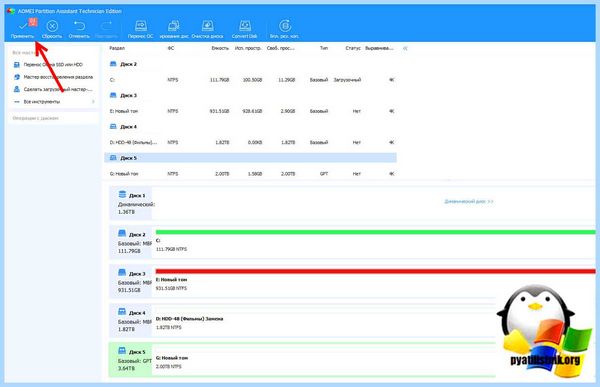The image size is (600, 387).
Task: Select the Диск 1 dynamic disk block
Action: pos(131,203)
